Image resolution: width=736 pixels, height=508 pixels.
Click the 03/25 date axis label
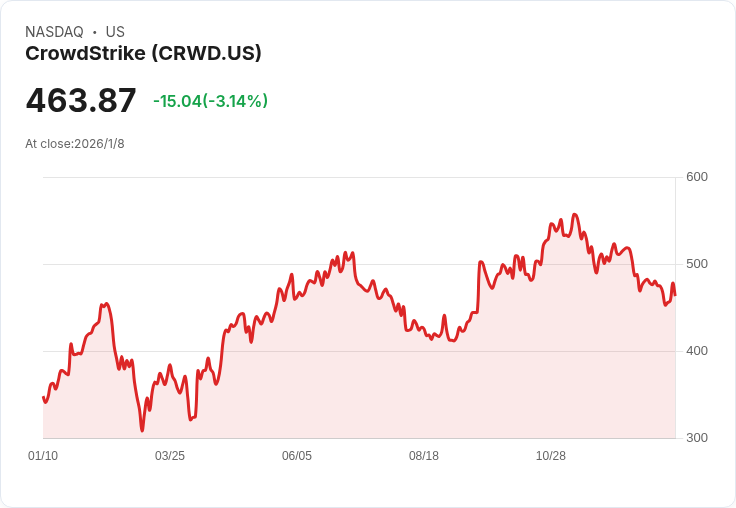tap(170, 455)
